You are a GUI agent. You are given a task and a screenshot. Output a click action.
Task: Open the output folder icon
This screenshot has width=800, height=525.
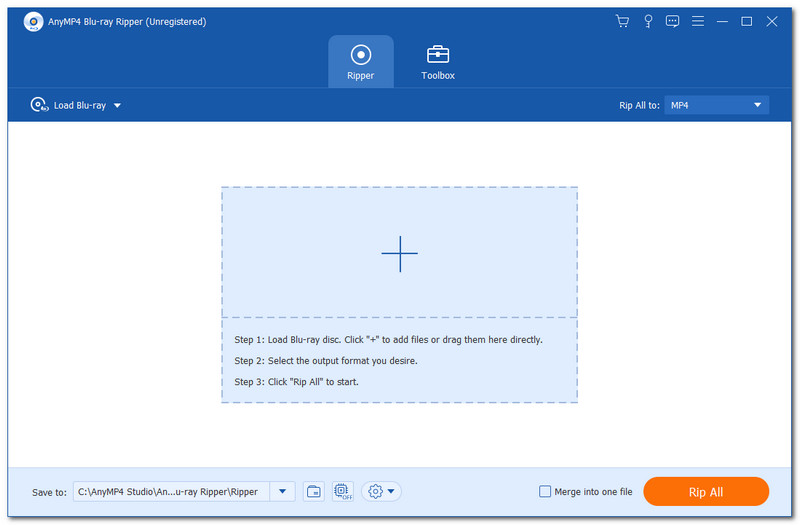tap(314, 491)
